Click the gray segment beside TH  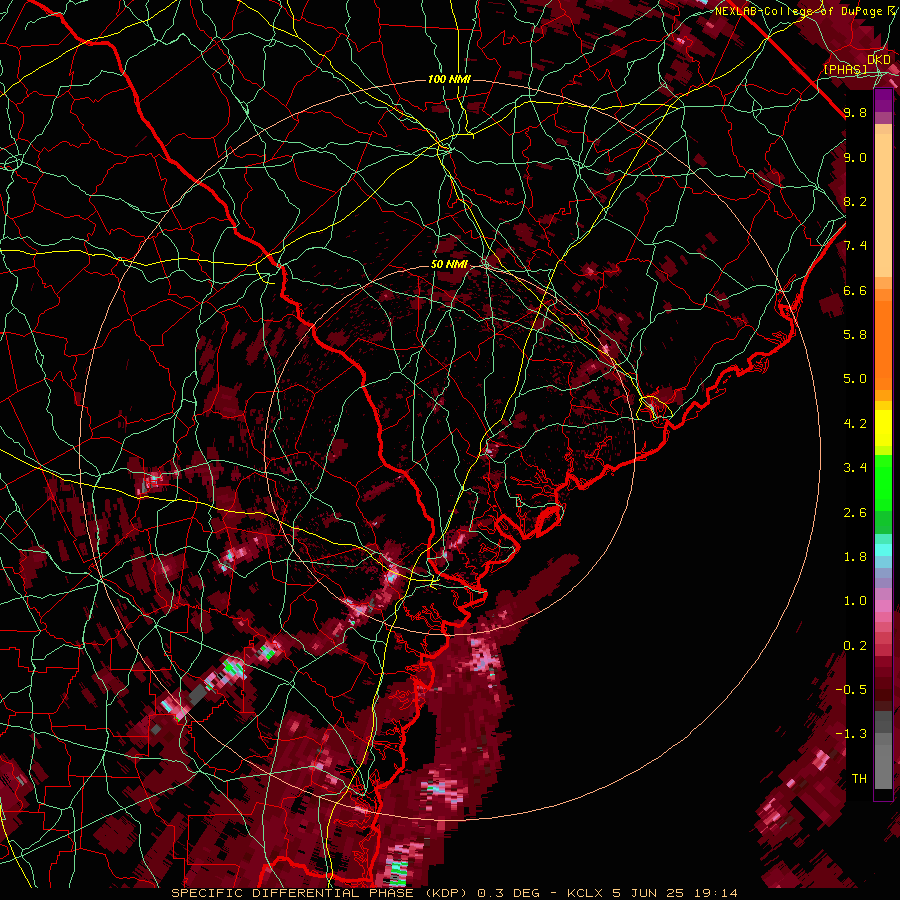point(883,769)
